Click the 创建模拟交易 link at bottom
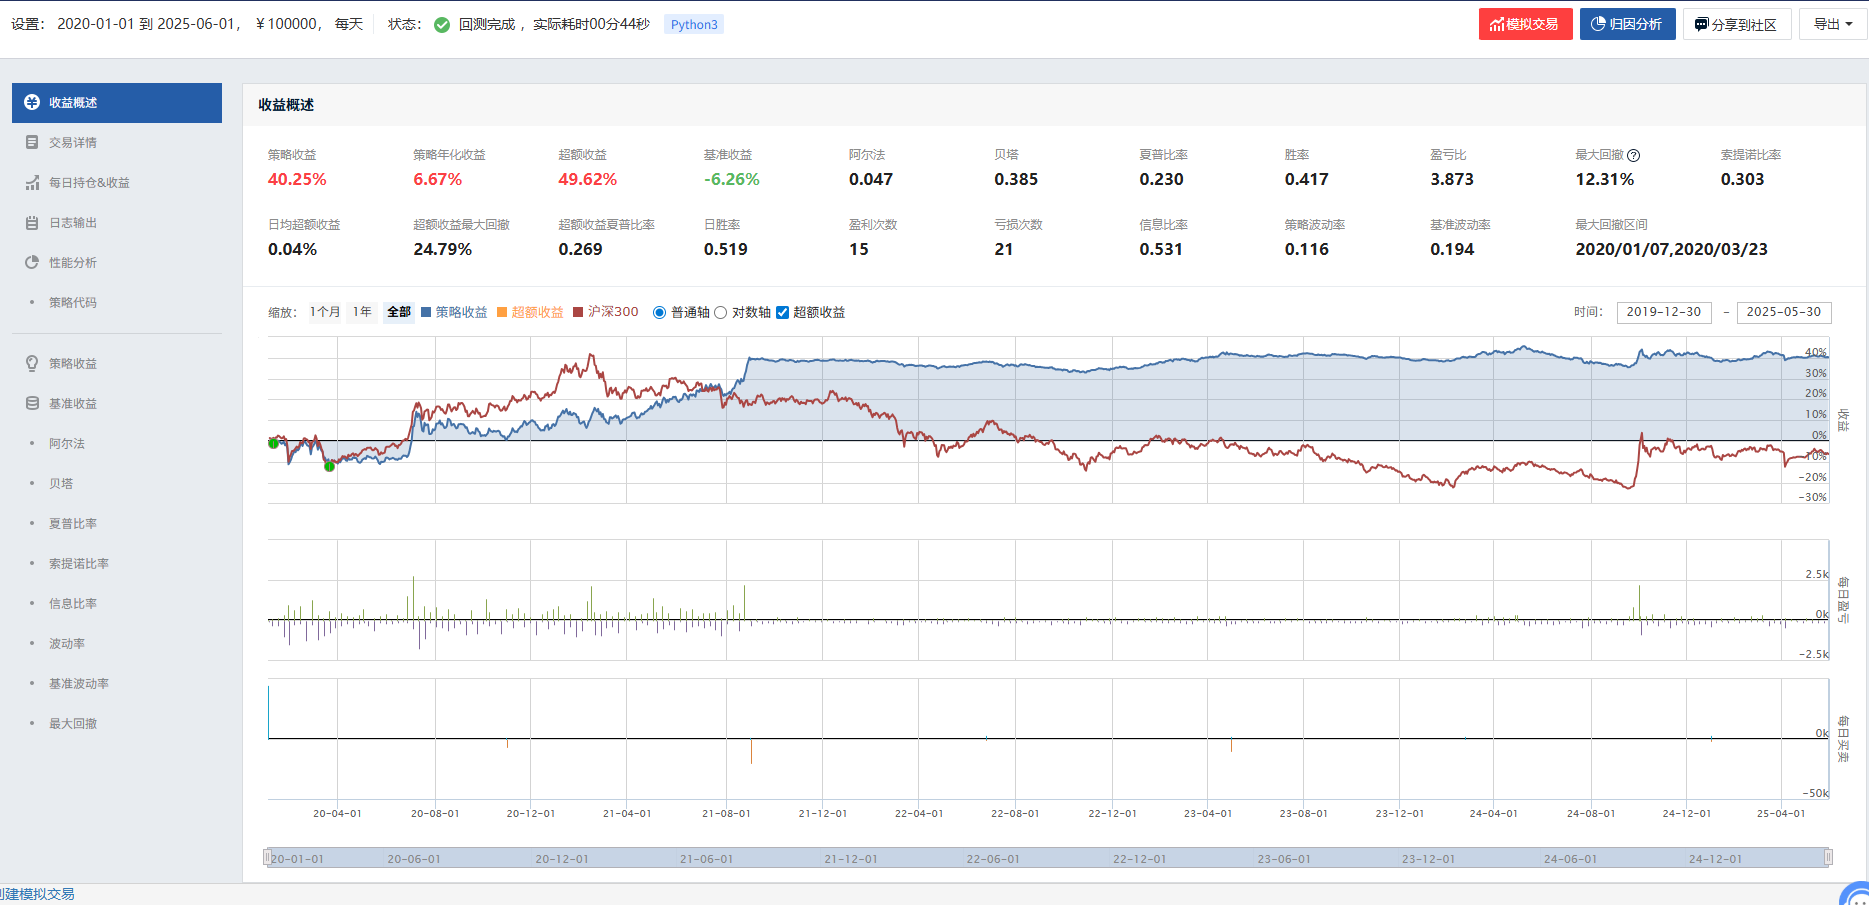This screenshot has width=1869, height=905. pyautogui.click(x=38, y=894)
